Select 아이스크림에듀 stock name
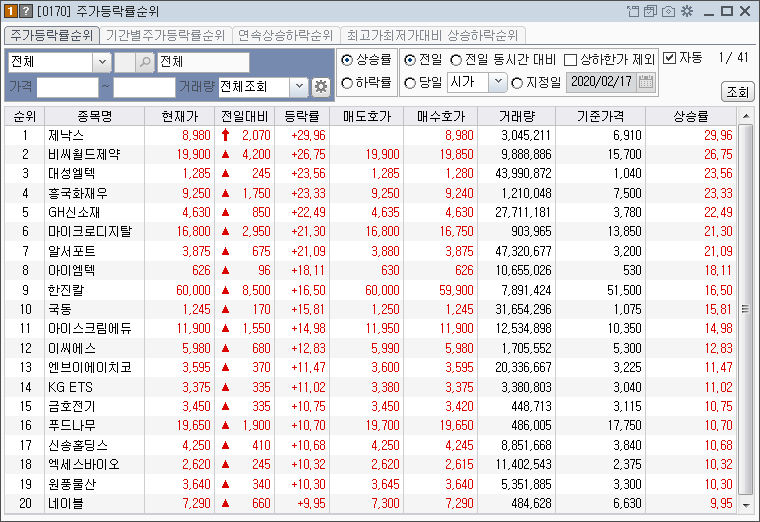Viewport: 760px width, 522px height. [x=90, y=329]
